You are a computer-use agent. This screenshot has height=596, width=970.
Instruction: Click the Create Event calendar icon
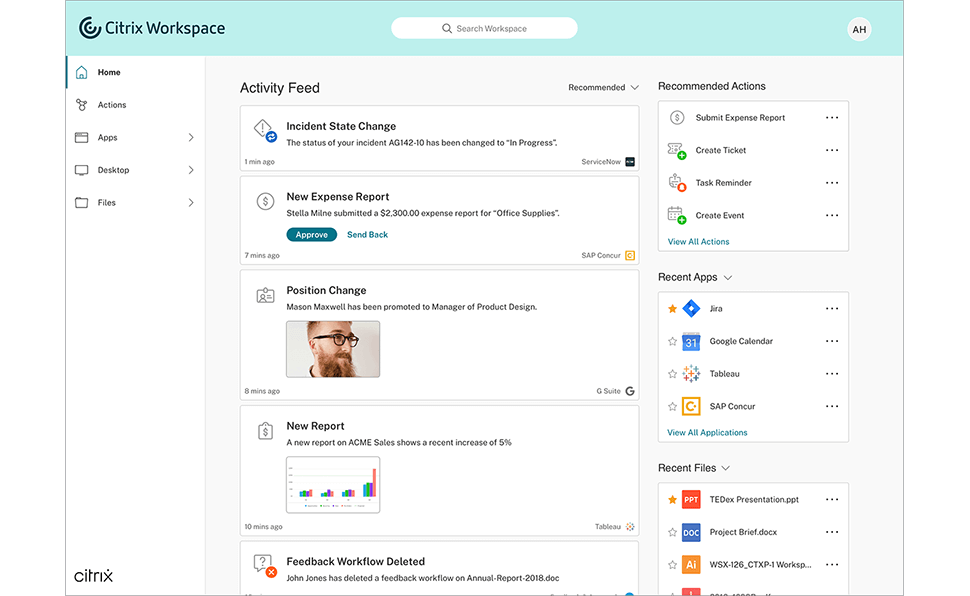tap(677, 216)
